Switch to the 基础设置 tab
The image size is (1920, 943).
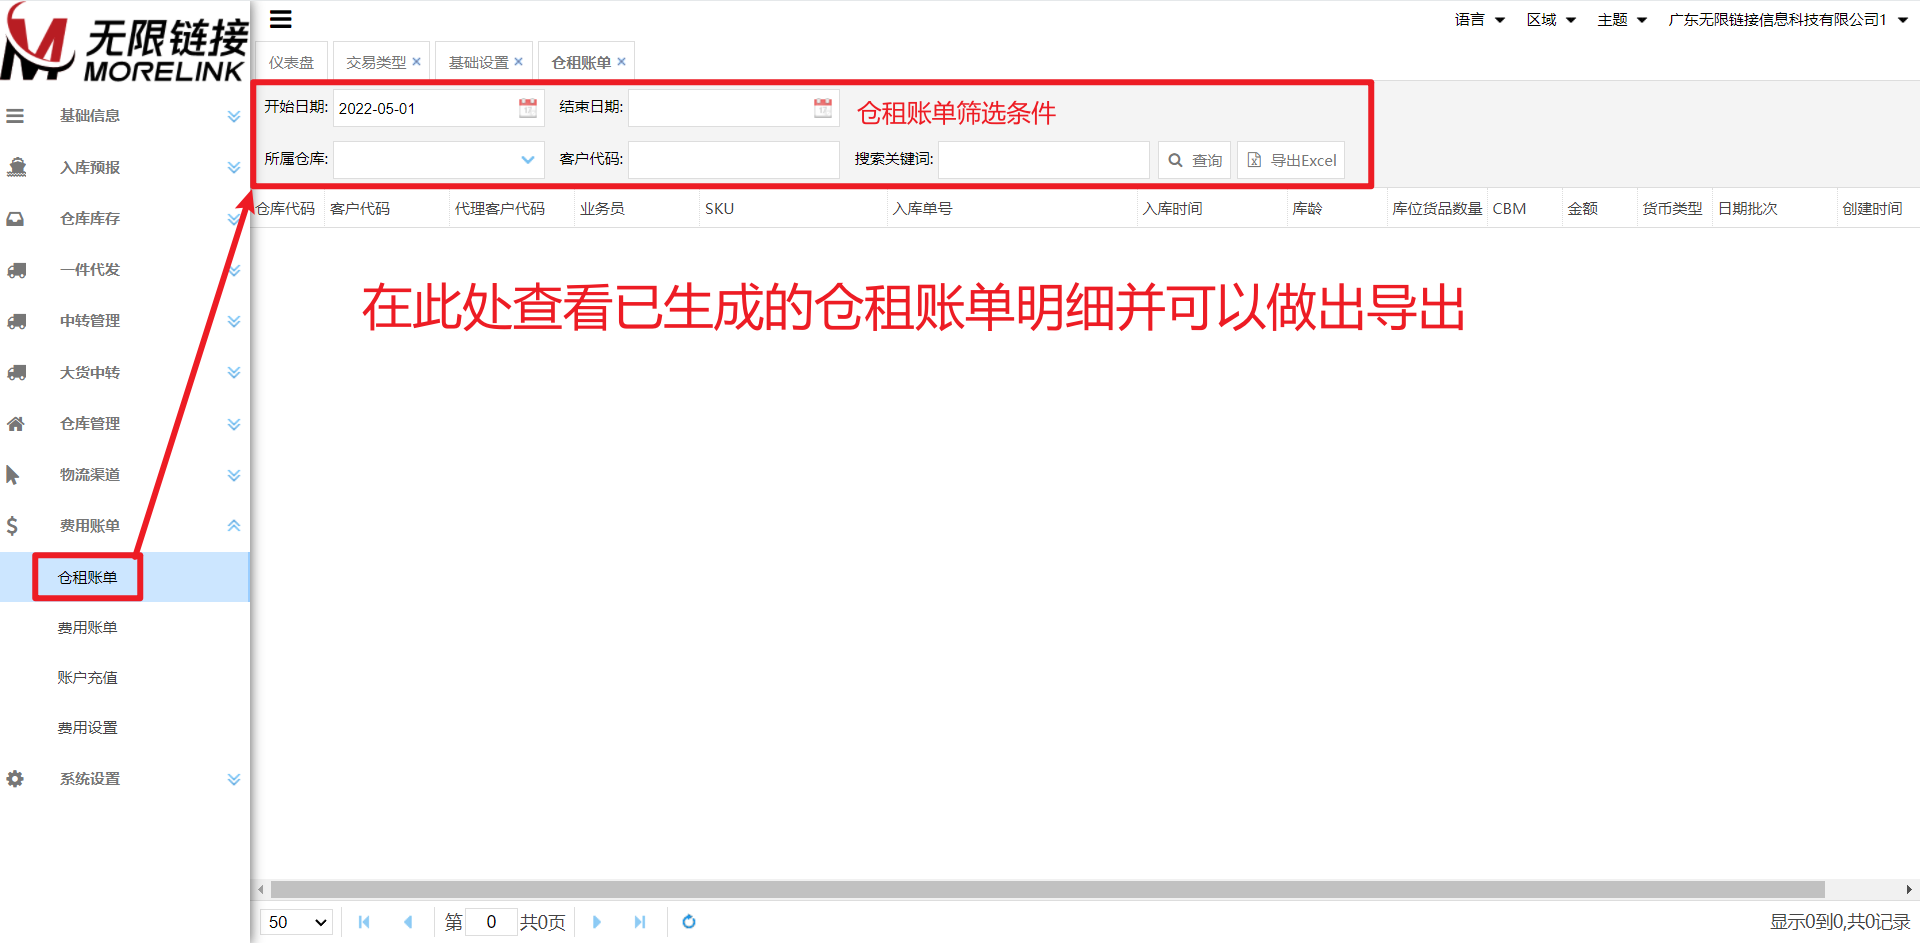(x=479, y=62)
